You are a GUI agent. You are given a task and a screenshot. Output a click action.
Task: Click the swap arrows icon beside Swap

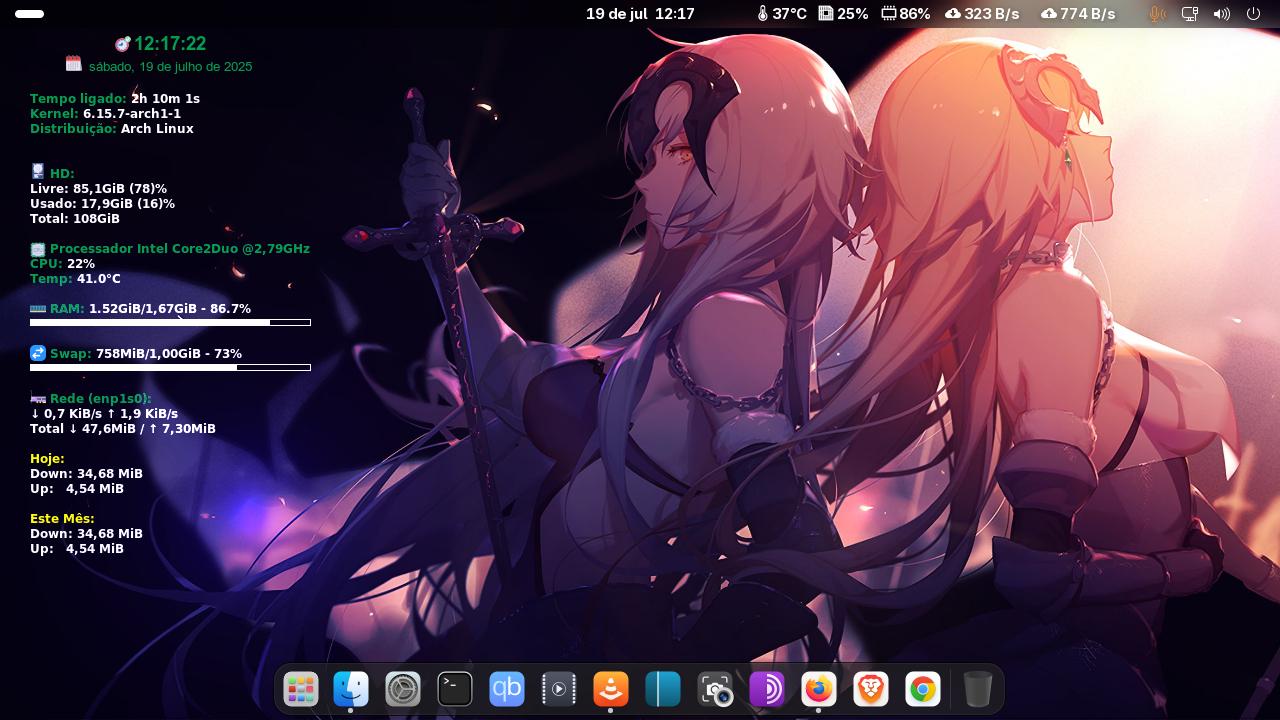[x=38, y=353]
